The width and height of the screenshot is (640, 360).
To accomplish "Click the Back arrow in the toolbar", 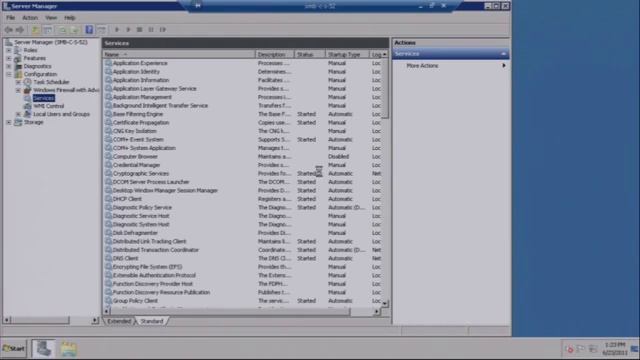I will 9,30.
